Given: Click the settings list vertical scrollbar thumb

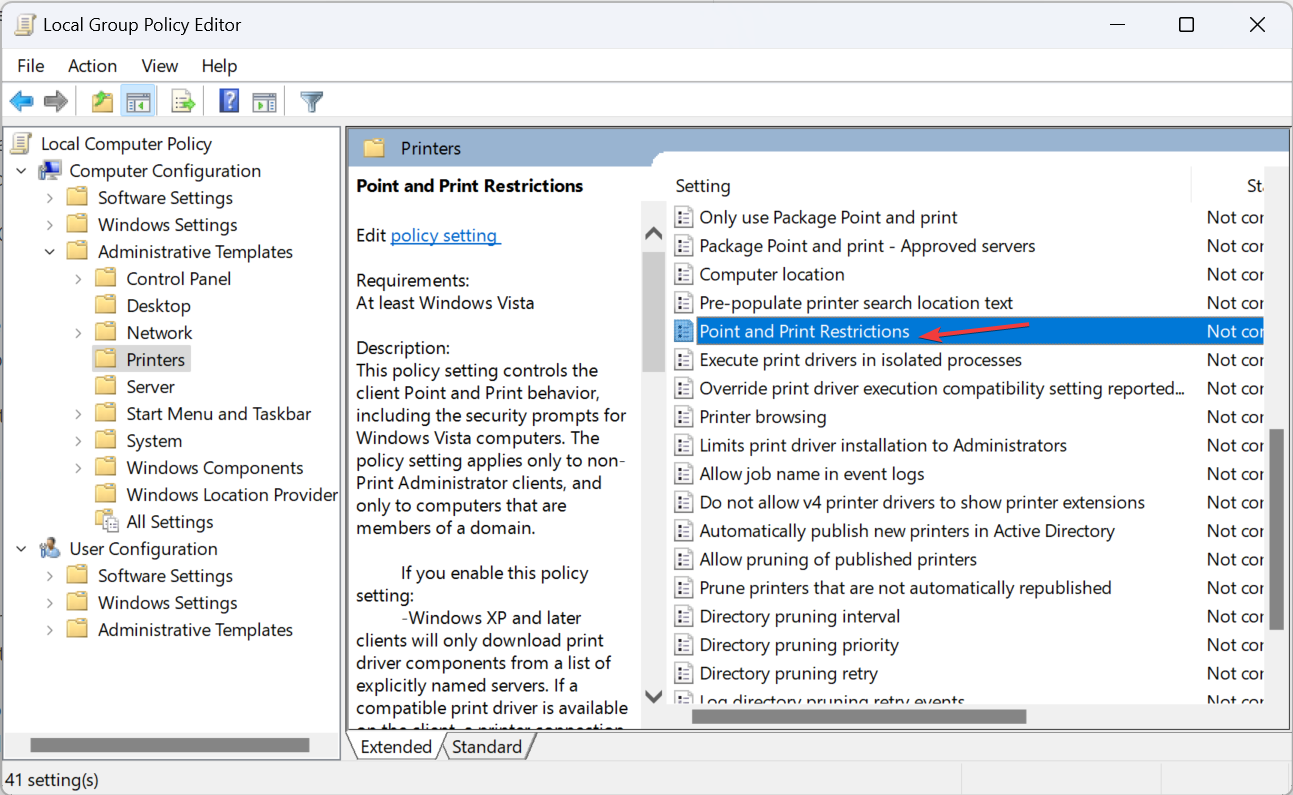Looking at the screenshot, I should 1276,530.
